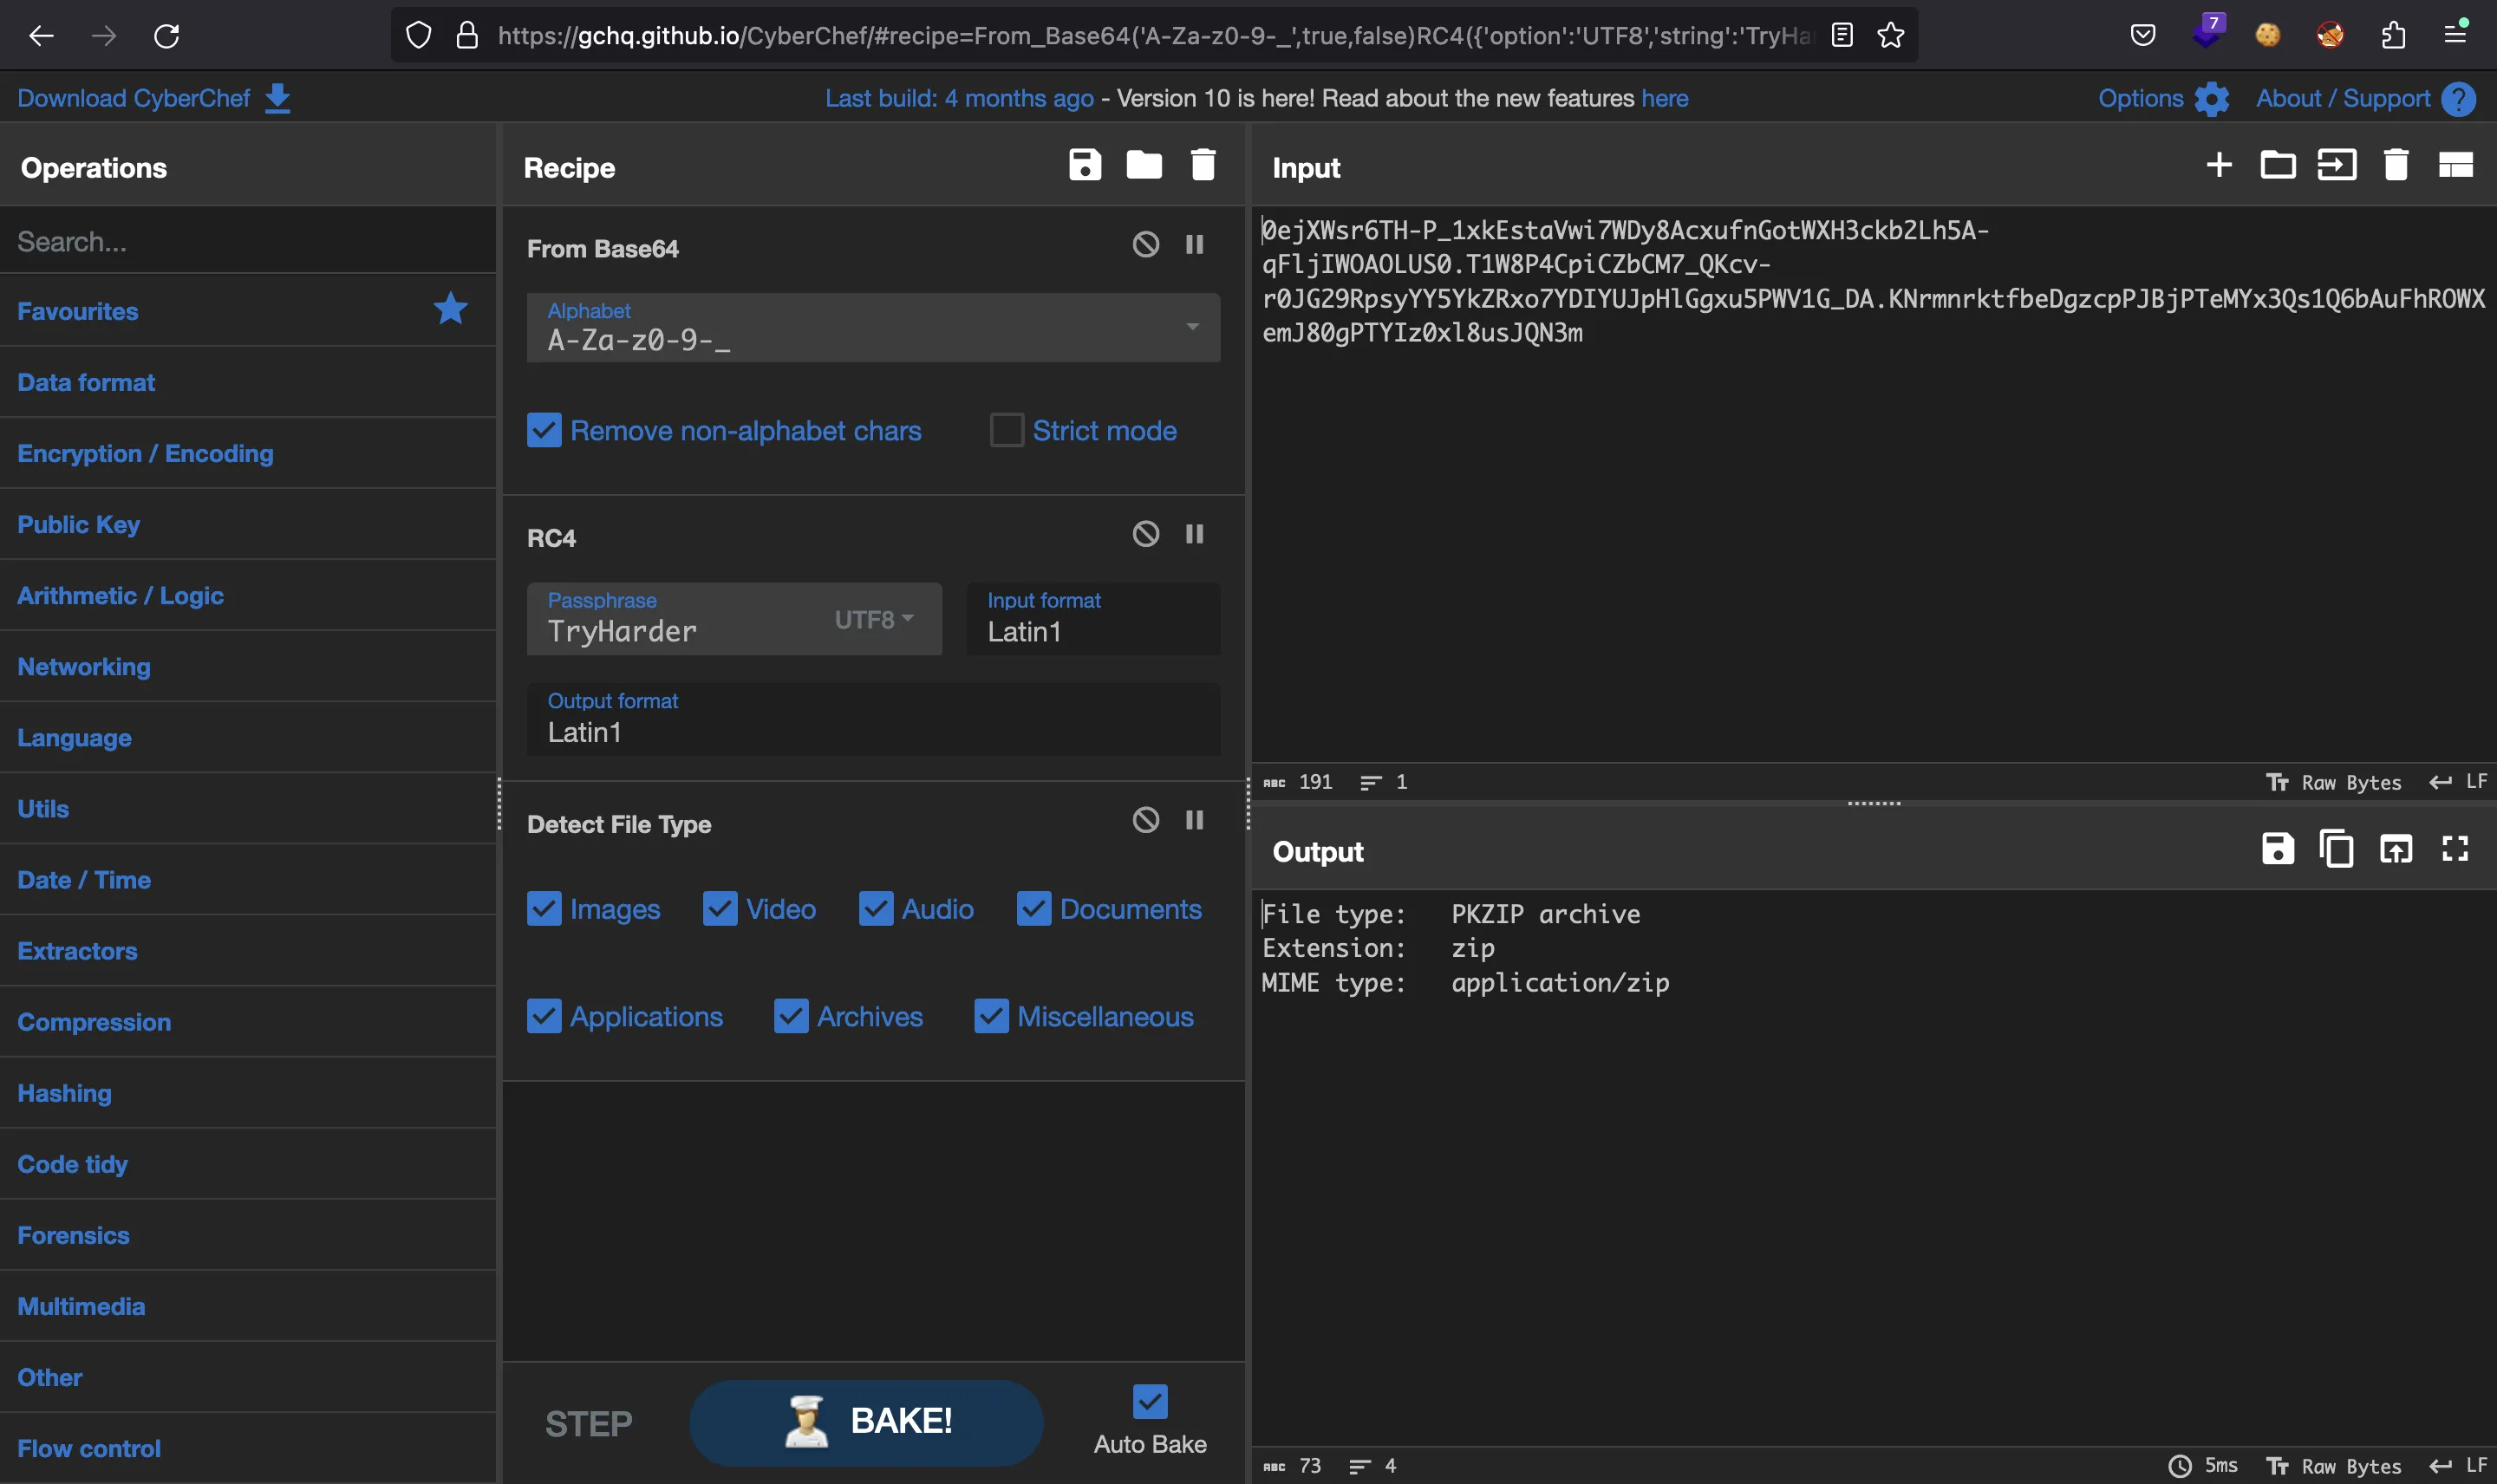The width and height of the screenshot is (2497, 1484).
Task: Save output to file
Action: (2277, 849)
